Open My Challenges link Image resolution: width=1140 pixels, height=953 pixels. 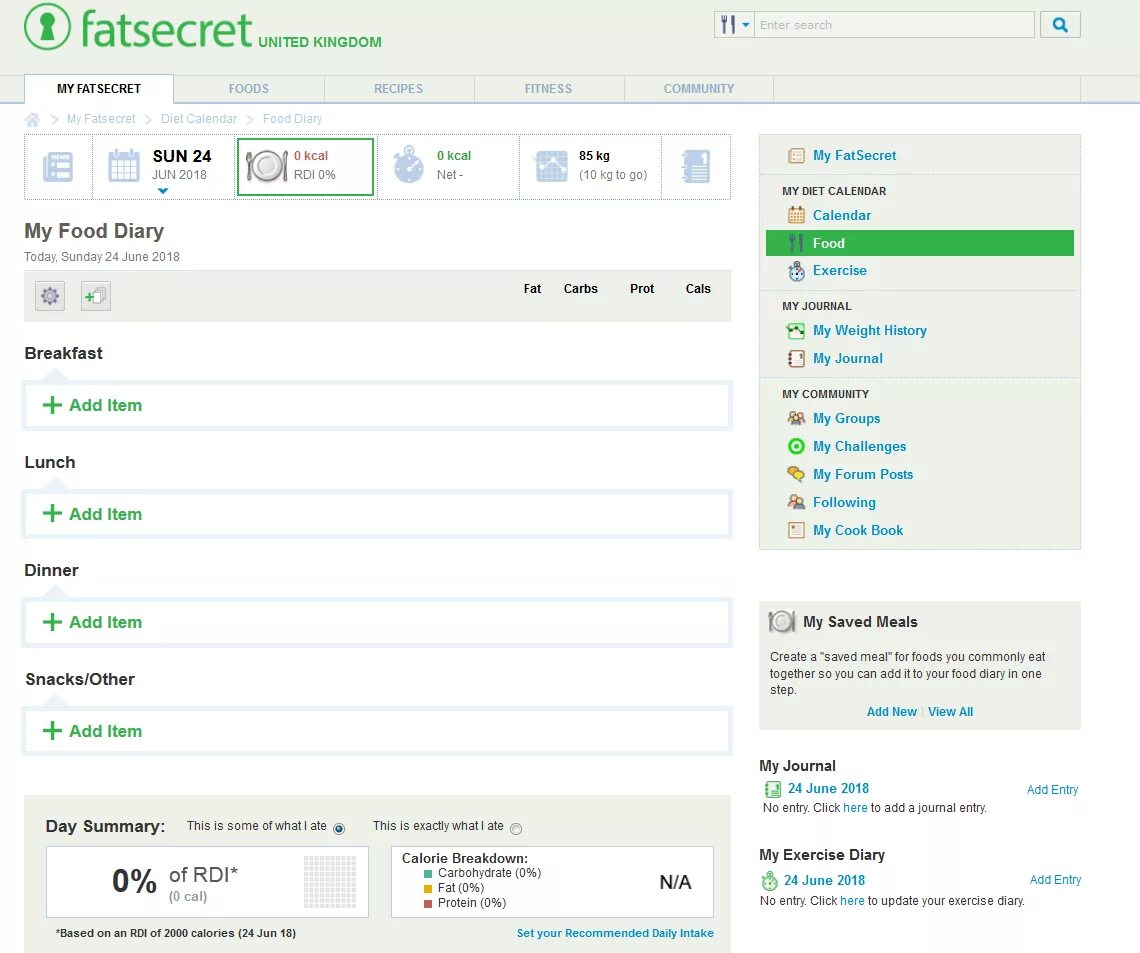(x=859, y=446)
